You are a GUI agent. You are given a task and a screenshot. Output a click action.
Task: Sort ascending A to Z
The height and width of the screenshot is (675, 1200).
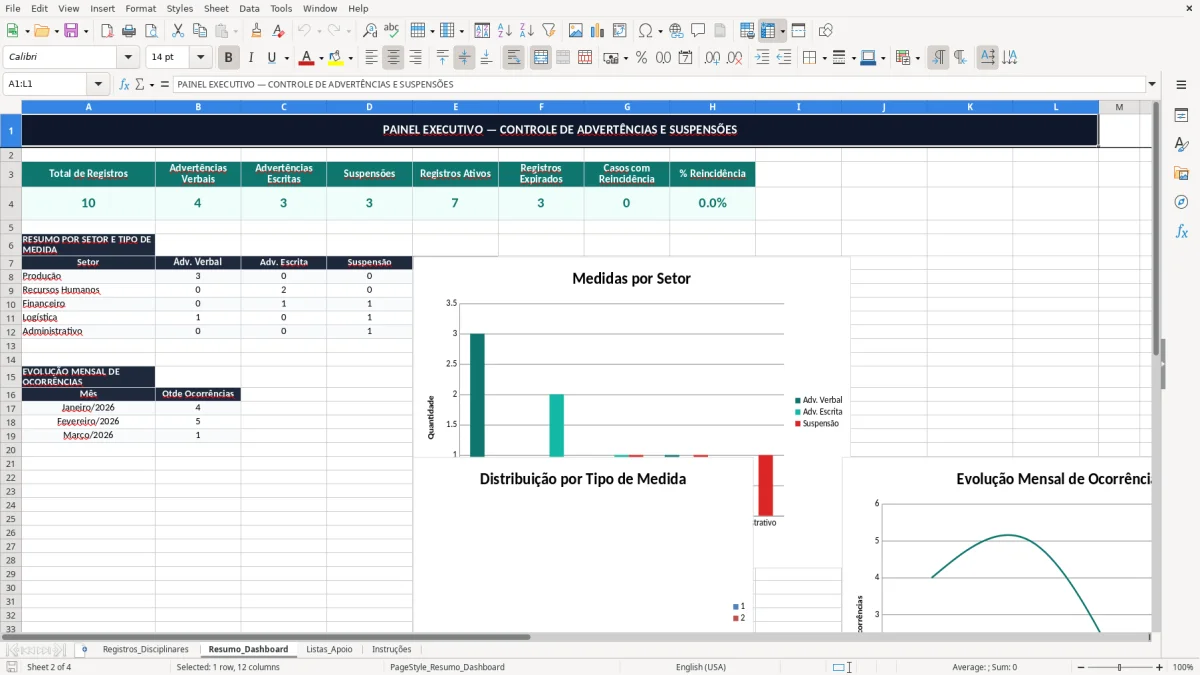coord(504,31)
